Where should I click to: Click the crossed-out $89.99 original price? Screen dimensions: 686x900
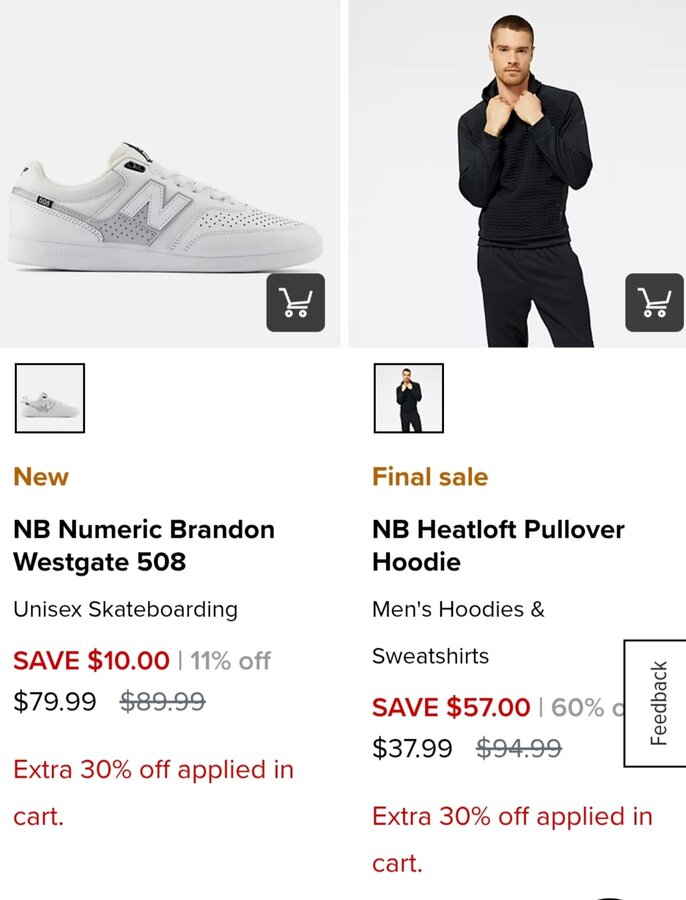point(162,702)
